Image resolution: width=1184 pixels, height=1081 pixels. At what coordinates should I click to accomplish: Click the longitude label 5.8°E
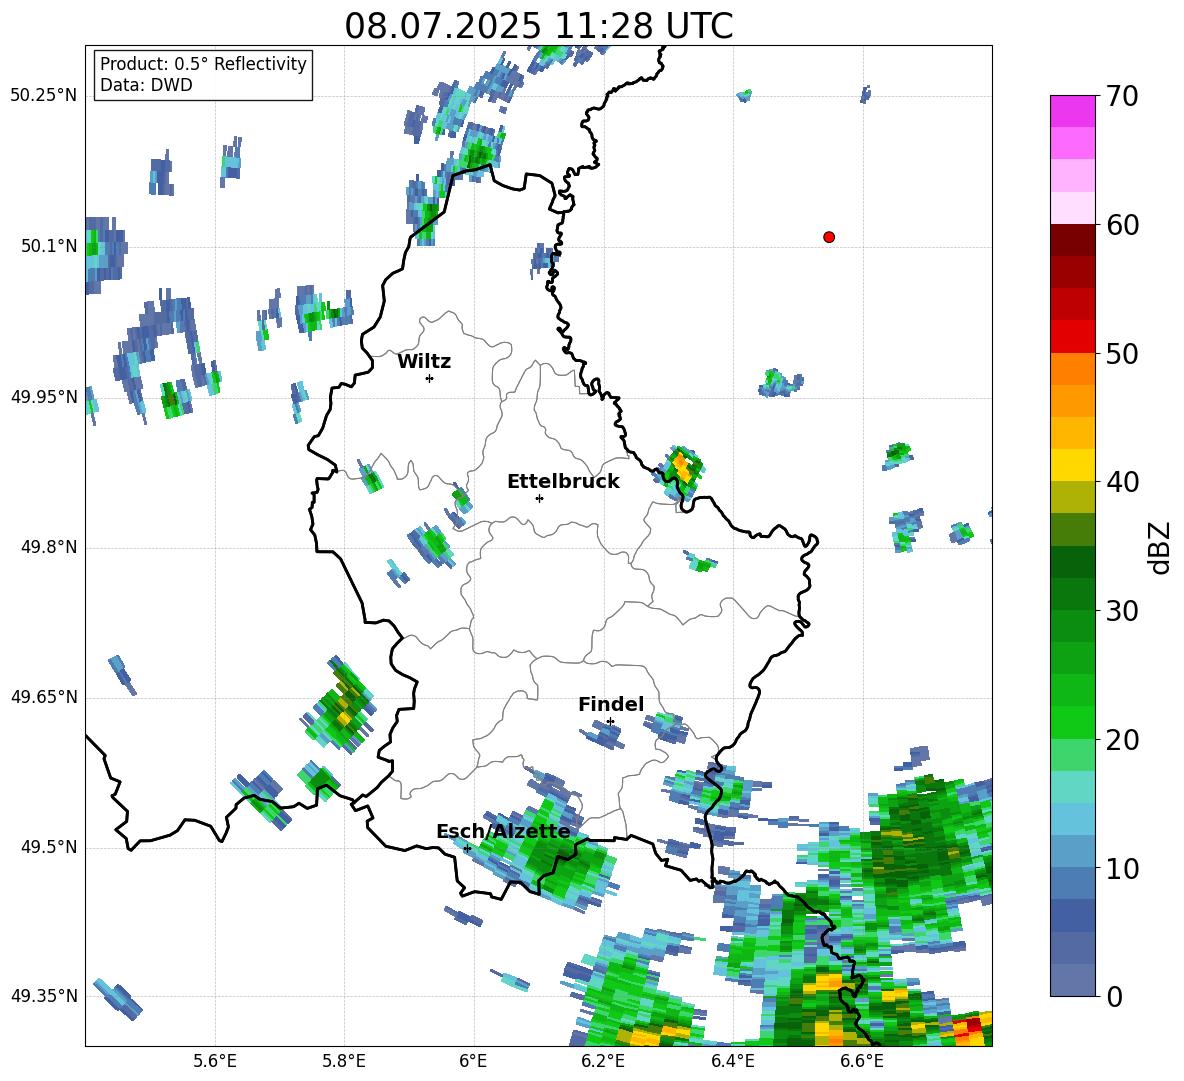click(344, 1061)
